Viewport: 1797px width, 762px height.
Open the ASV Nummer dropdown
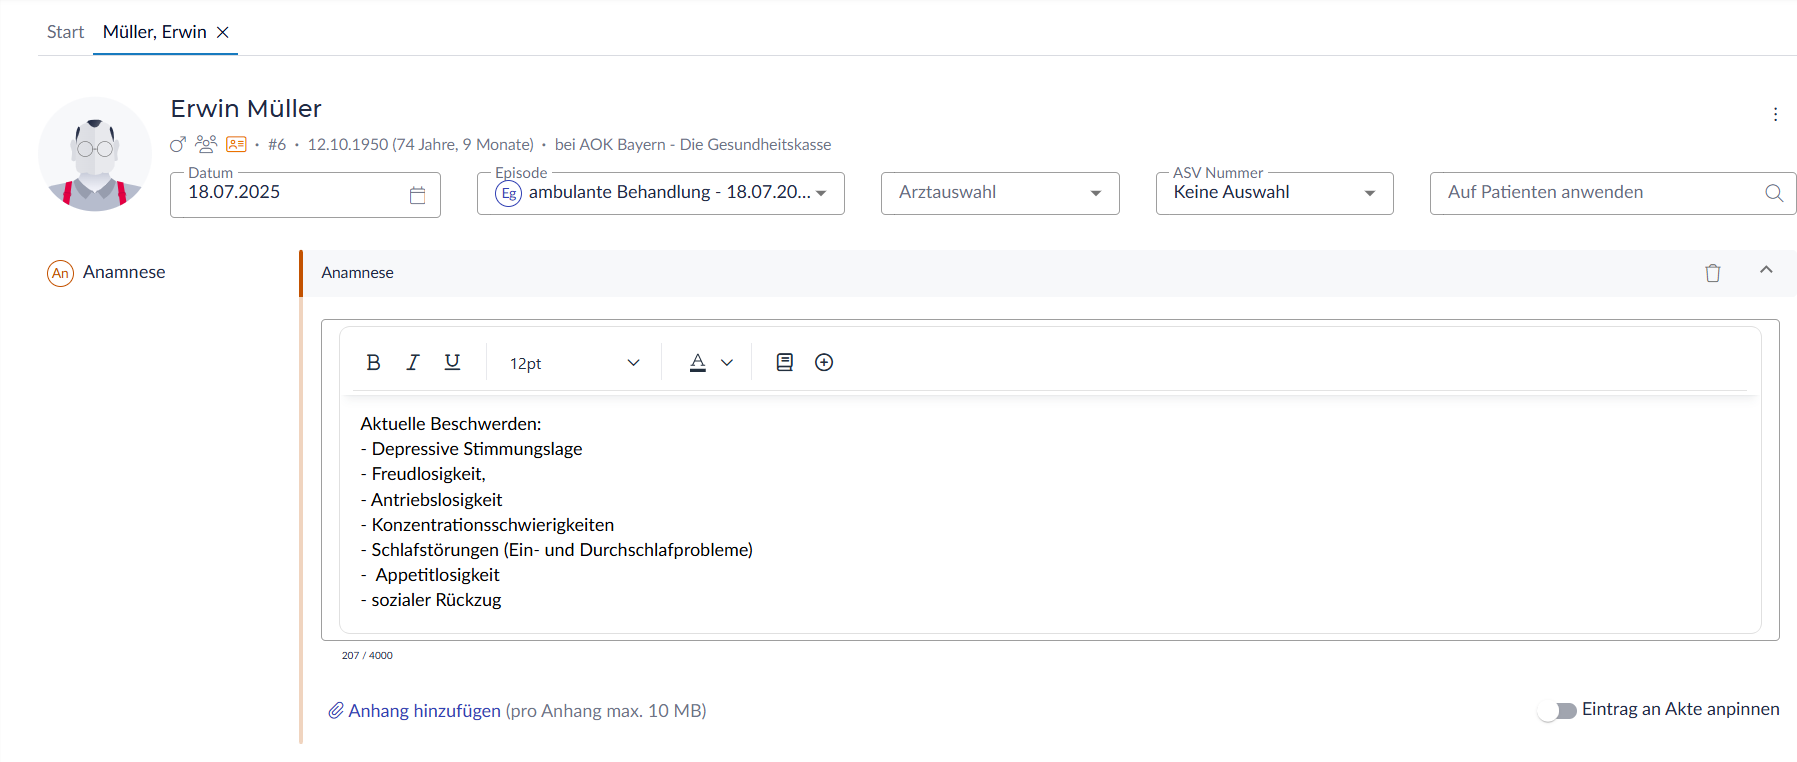[1274, 193]
